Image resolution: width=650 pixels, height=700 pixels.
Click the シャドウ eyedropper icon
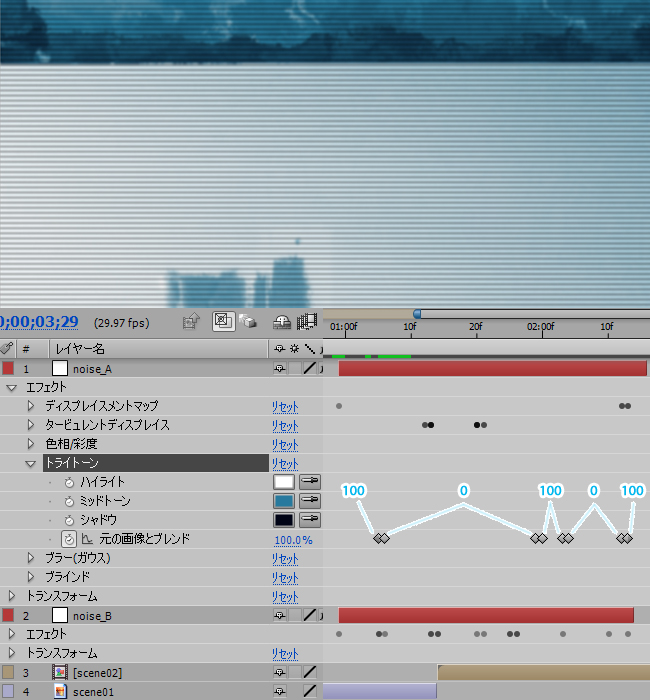coord(310,520)
